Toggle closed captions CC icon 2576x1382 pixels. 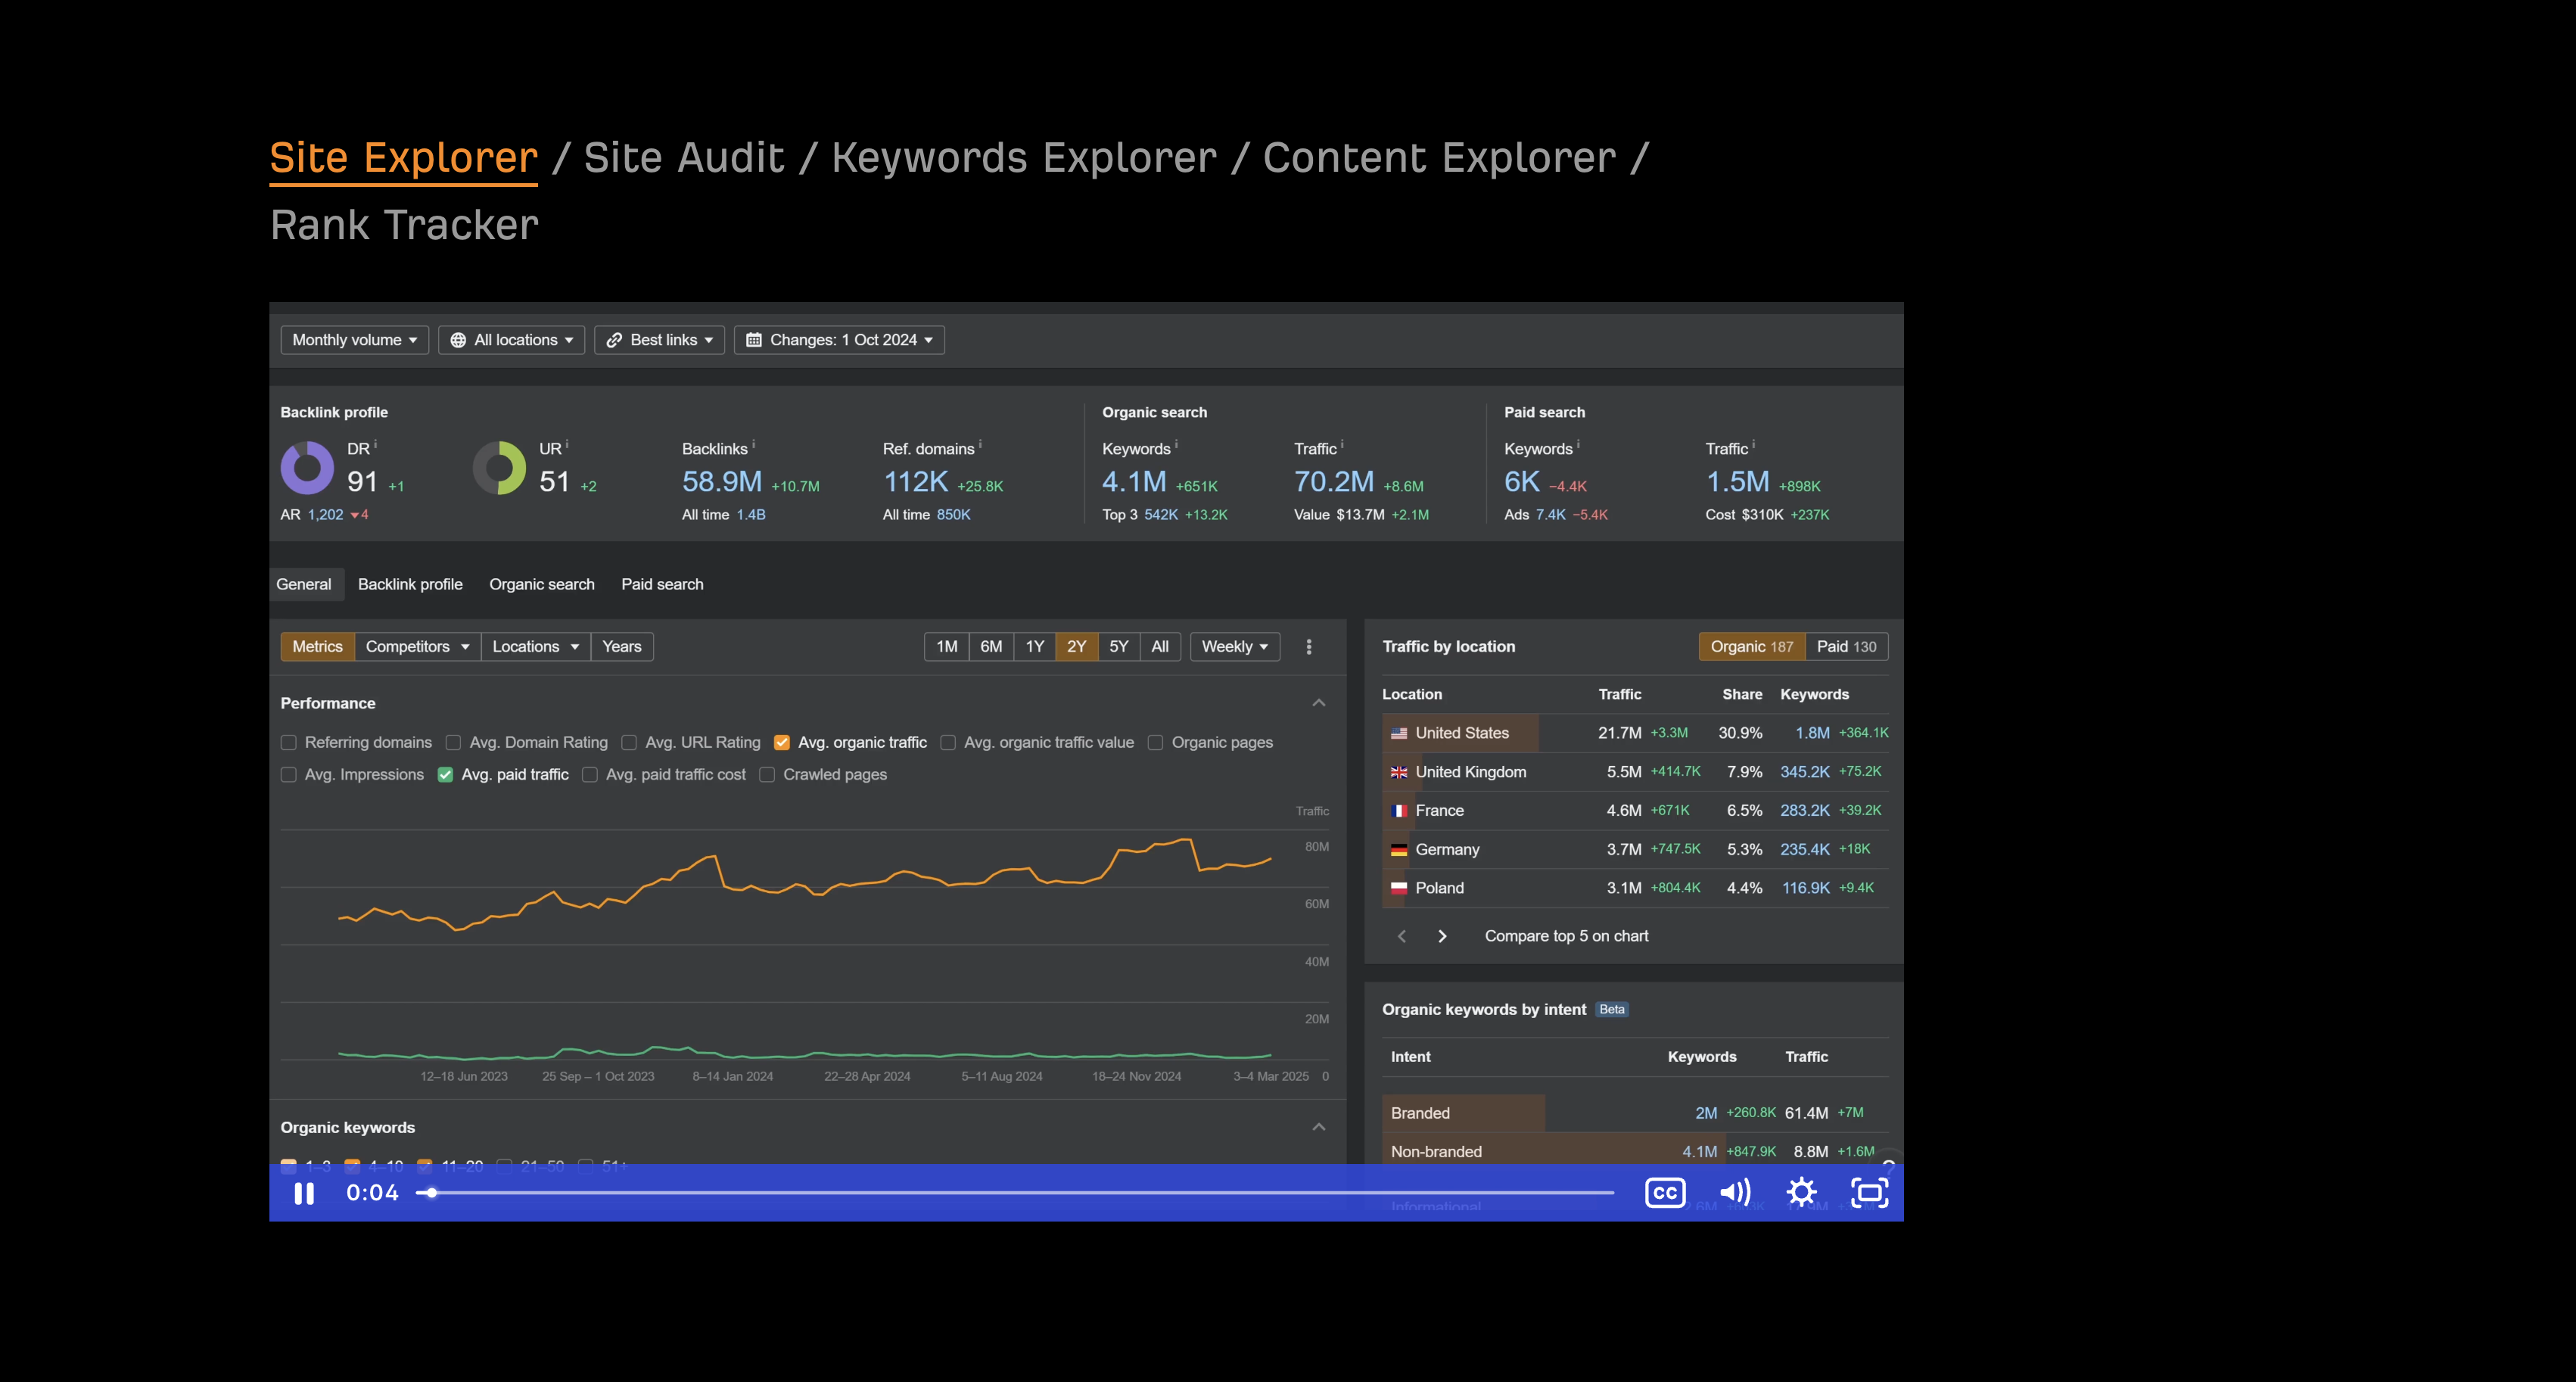click(x=1665, y=1193)
